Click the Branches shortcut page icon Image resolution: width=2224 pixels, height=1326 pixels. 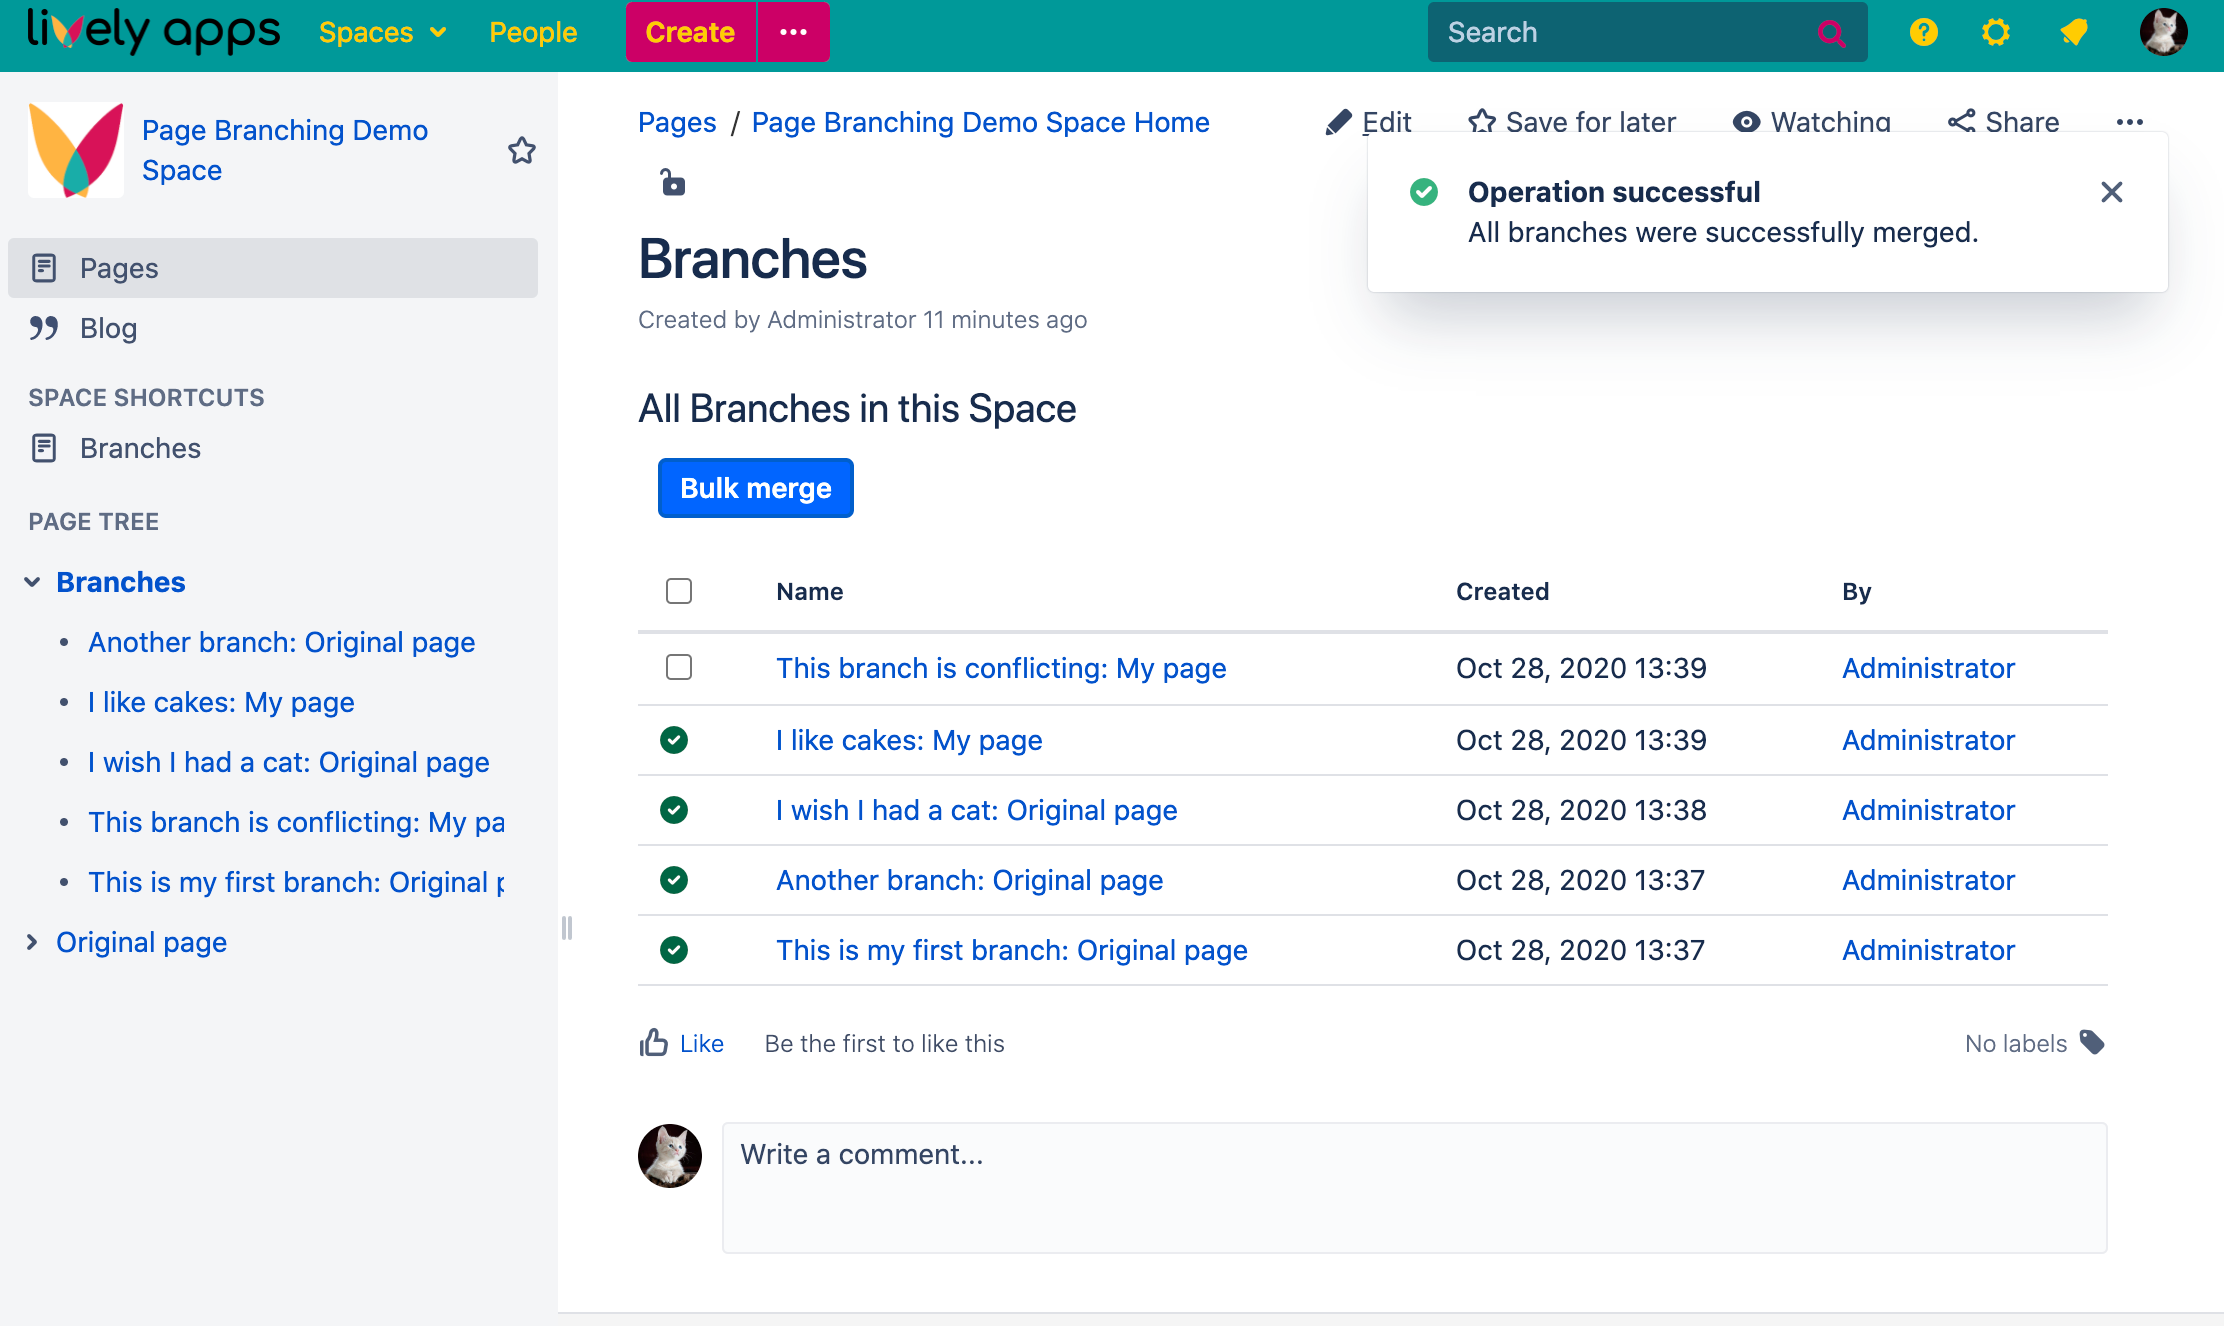point(44,448)
